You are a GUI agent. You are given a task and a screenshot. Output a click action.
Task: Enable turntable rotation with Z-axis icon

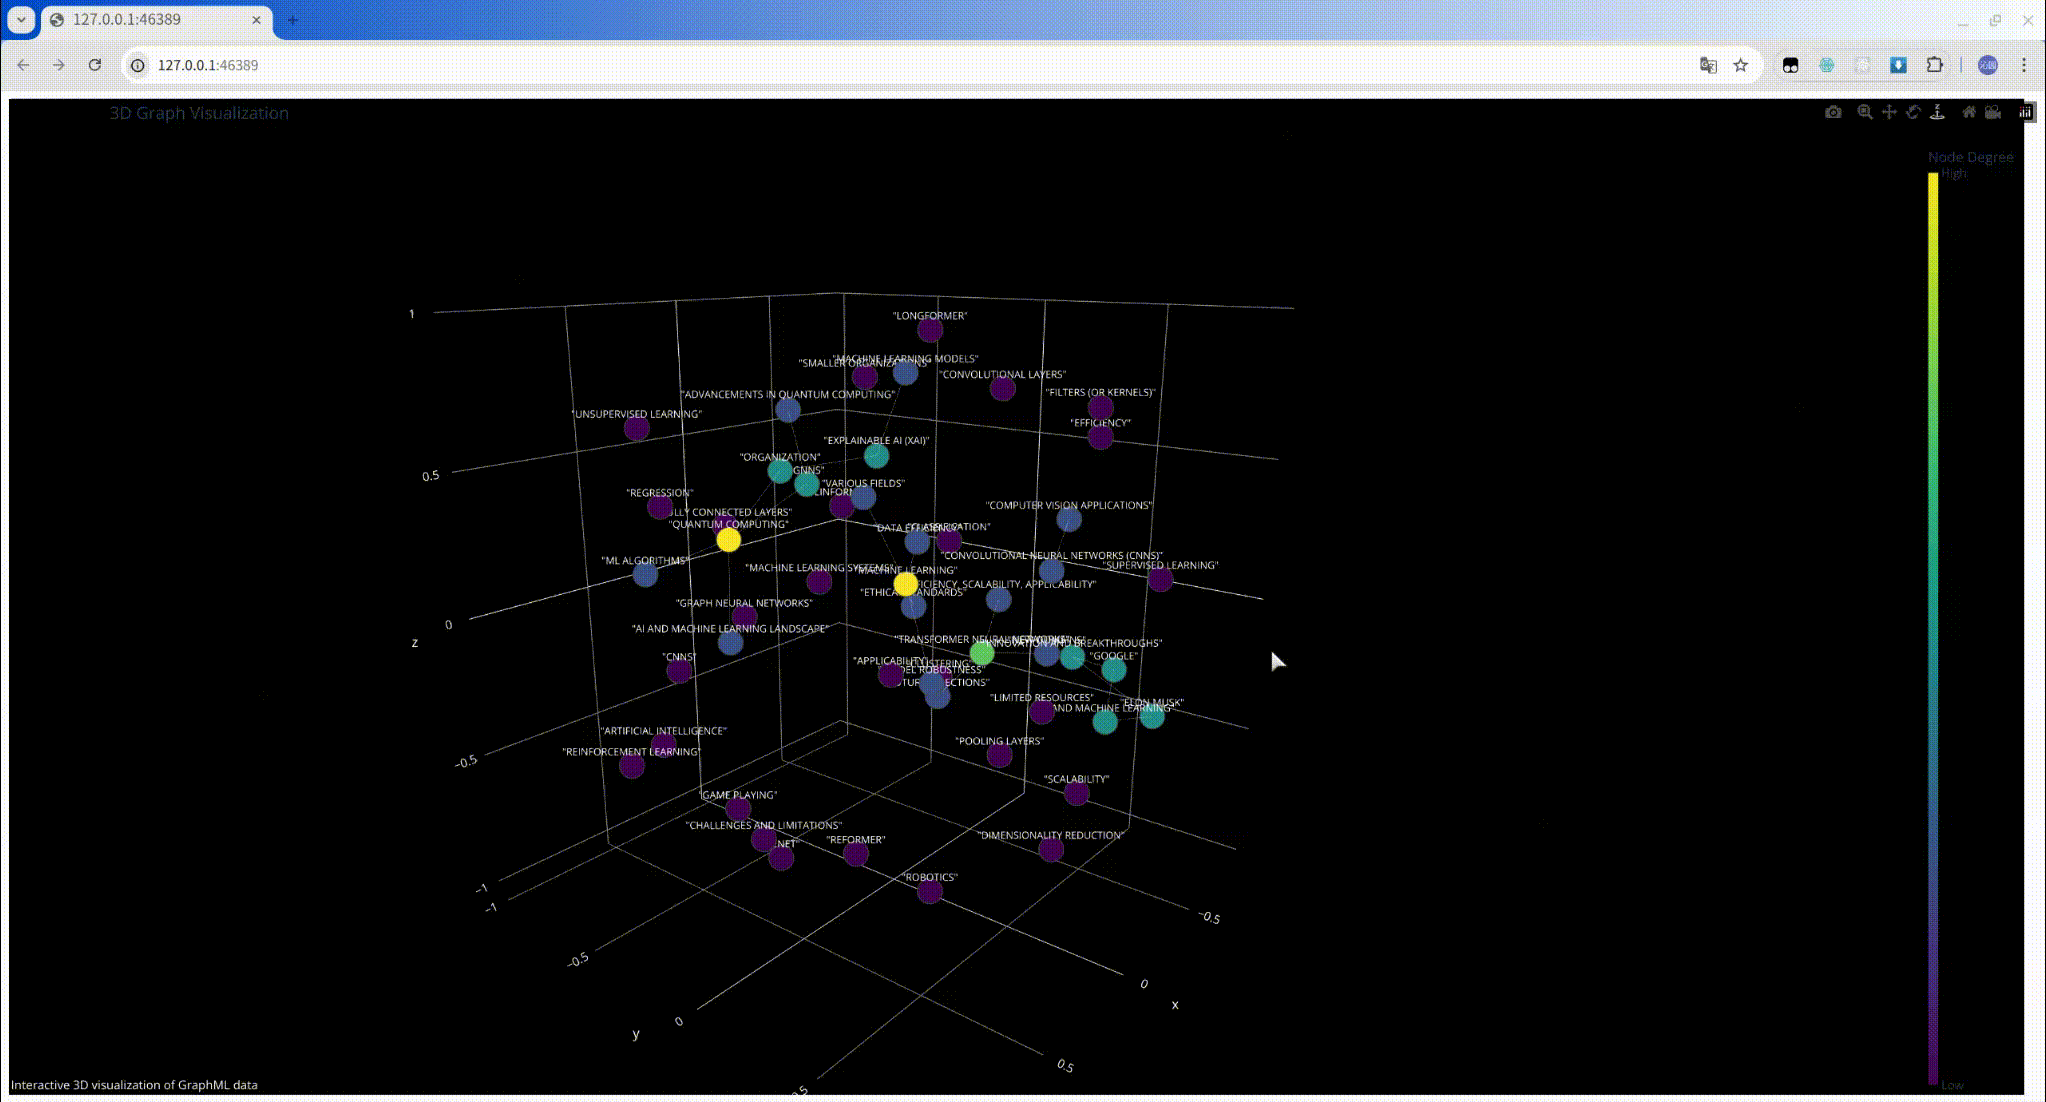pos(1937,112)
